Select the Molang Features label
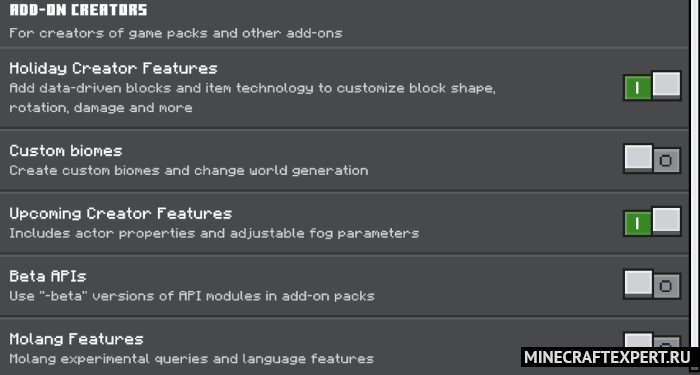The height and width of the screenshot is (375, 700). [76, 339]
